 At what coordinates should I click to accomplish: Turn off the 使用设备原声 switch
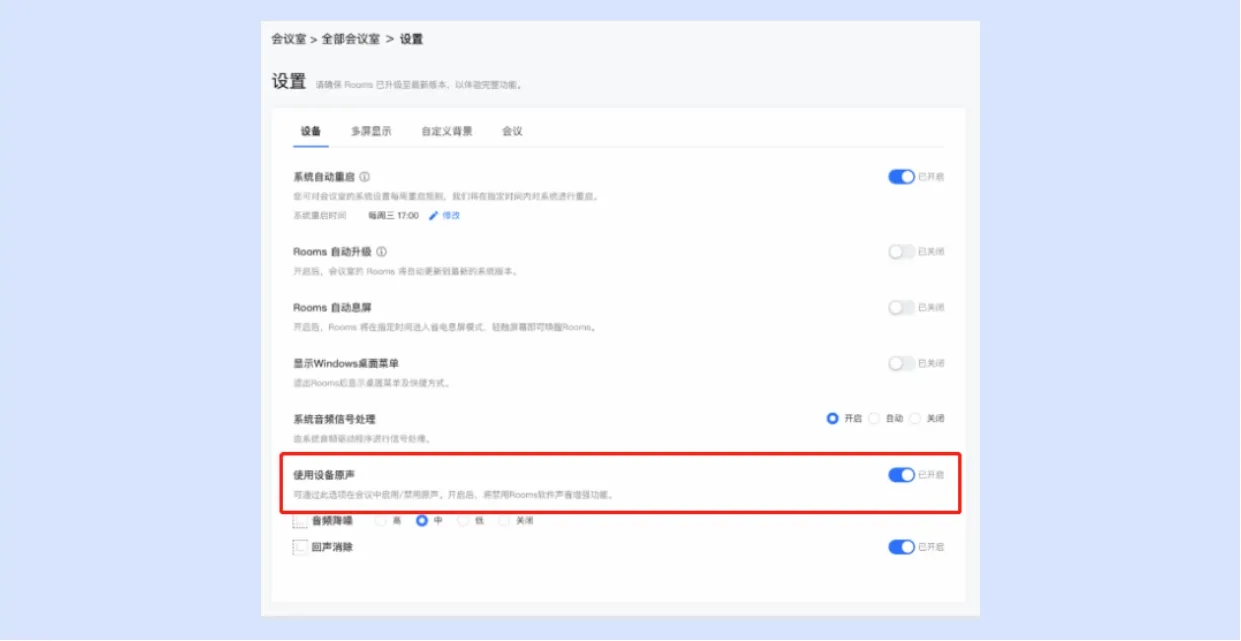point(901,475)
